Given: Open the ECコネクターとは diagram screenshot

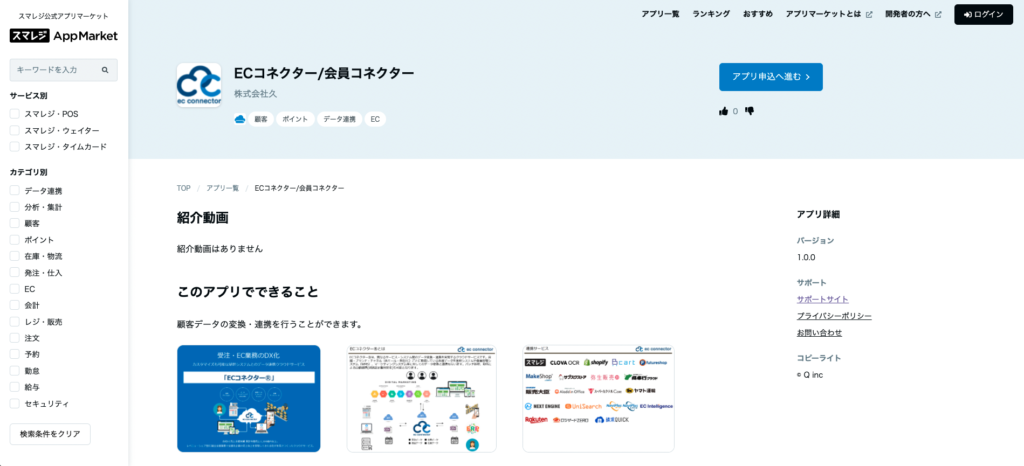Looking at the screenshot, I should pos(422,398).
